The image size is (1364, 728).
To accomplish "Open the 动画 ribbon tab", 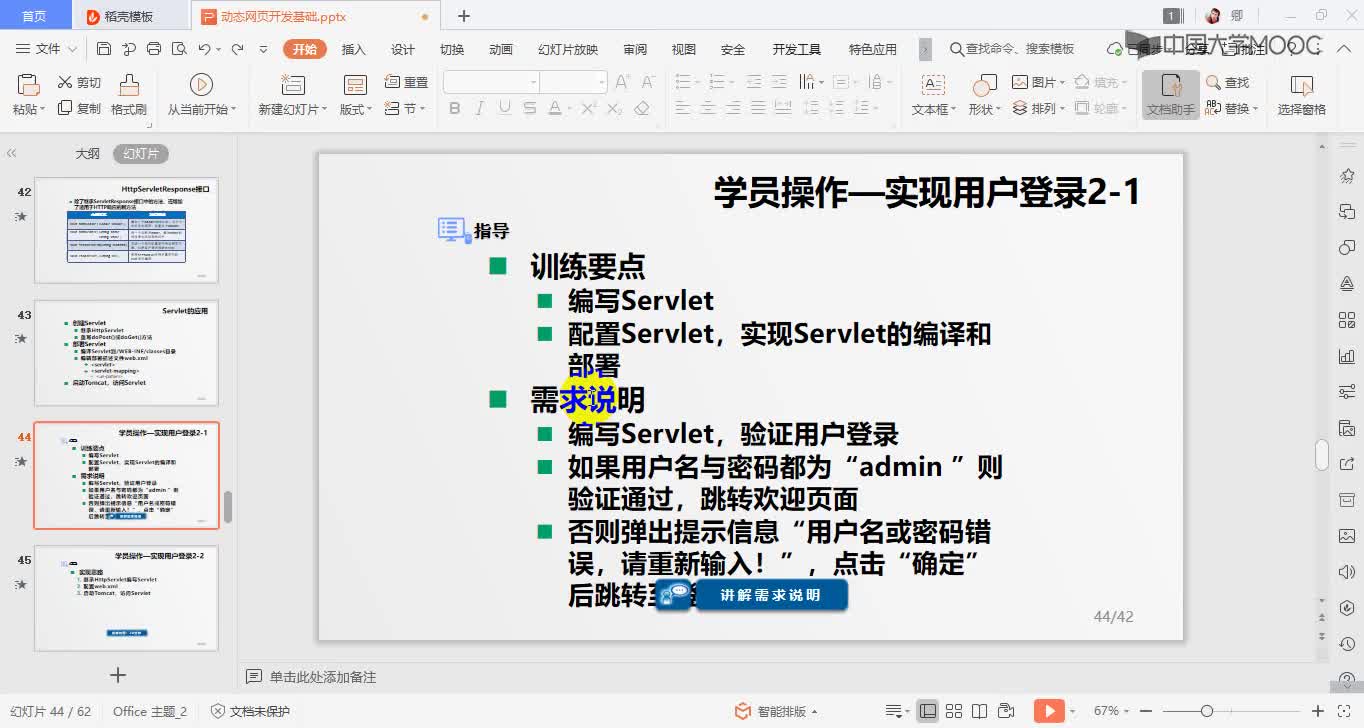I will (x=501, y=49).
